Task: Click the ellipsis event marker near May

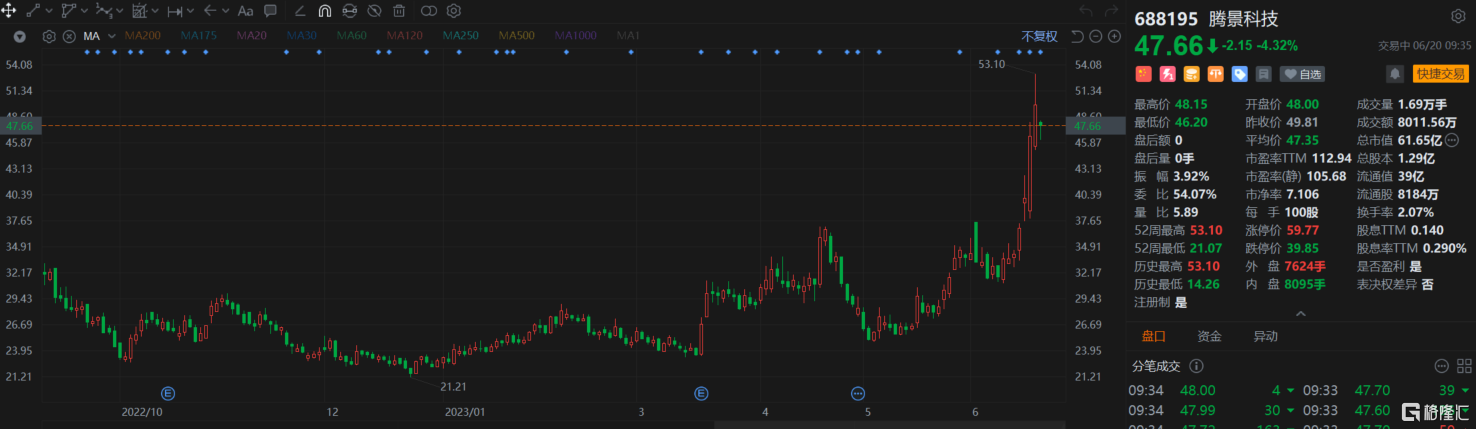Action: click(x=858, y=393)
